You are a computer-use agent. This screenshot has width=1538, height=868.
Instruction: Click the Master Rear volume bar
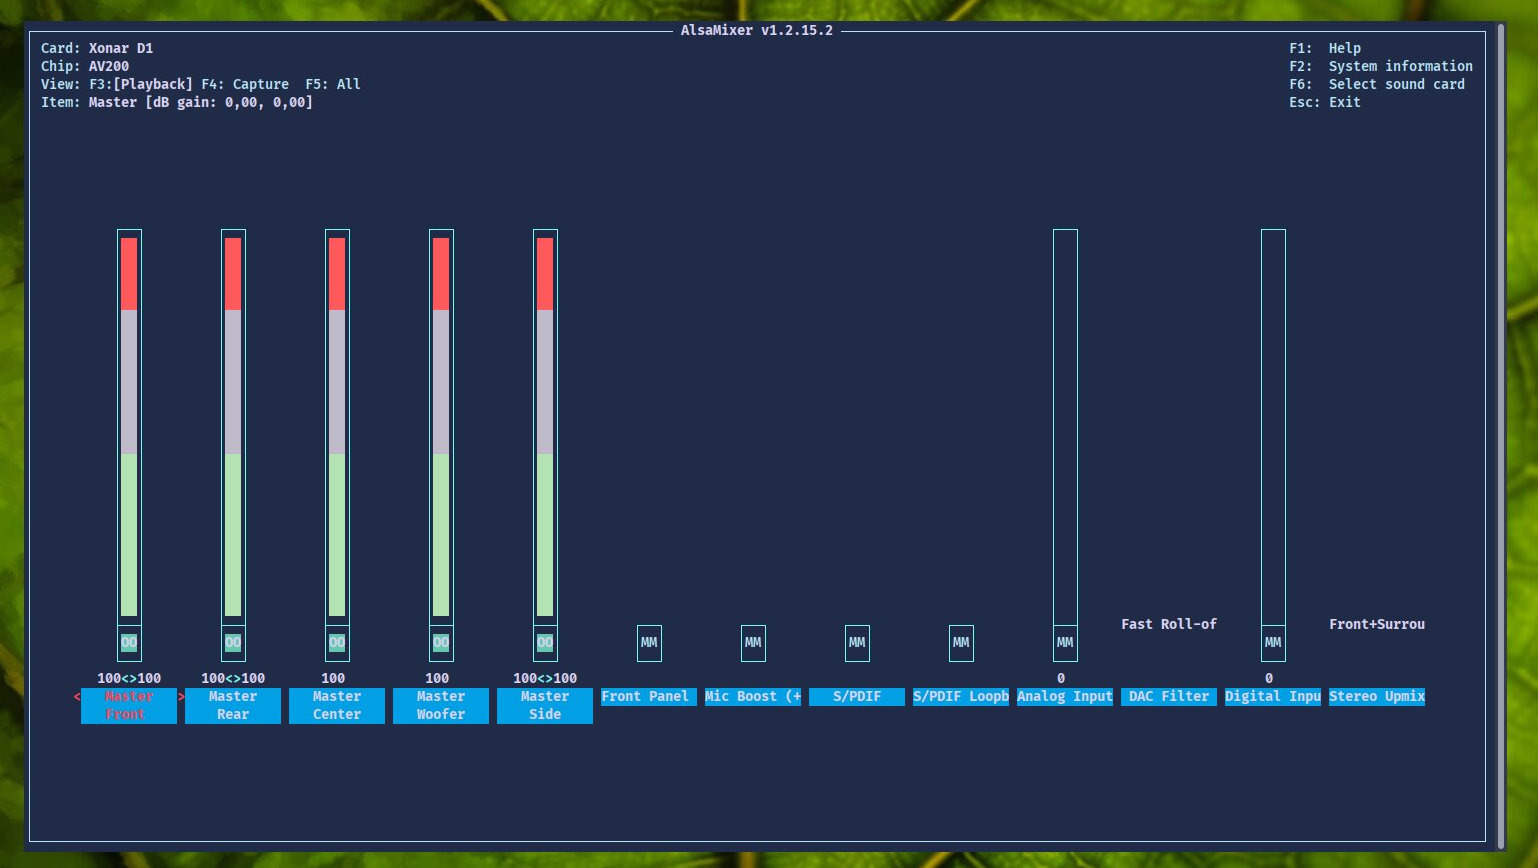click(x=233, y=427)
